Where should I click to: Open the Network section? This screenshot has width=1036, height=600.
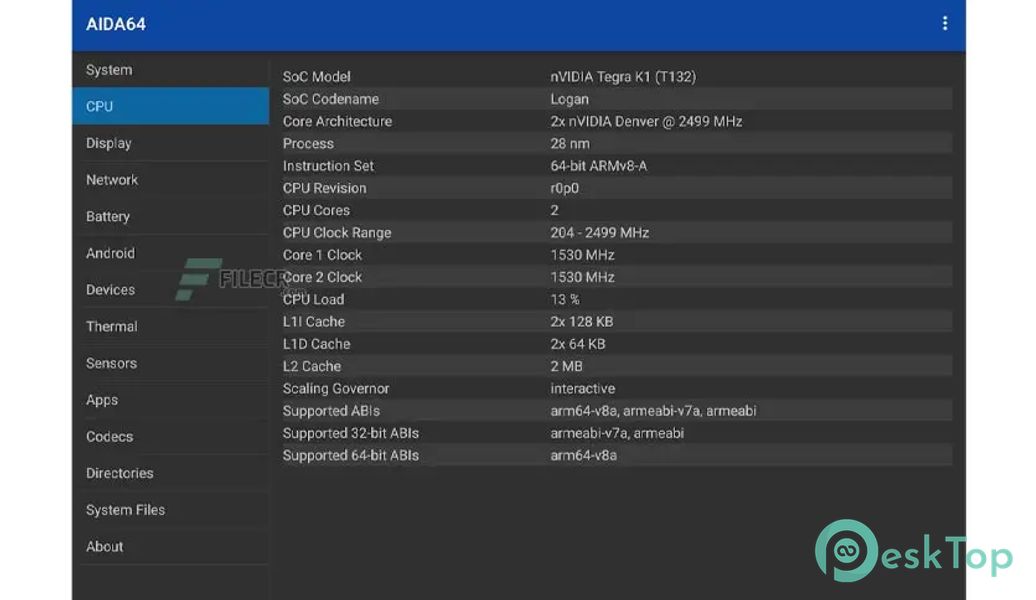(x=170, y=180)
